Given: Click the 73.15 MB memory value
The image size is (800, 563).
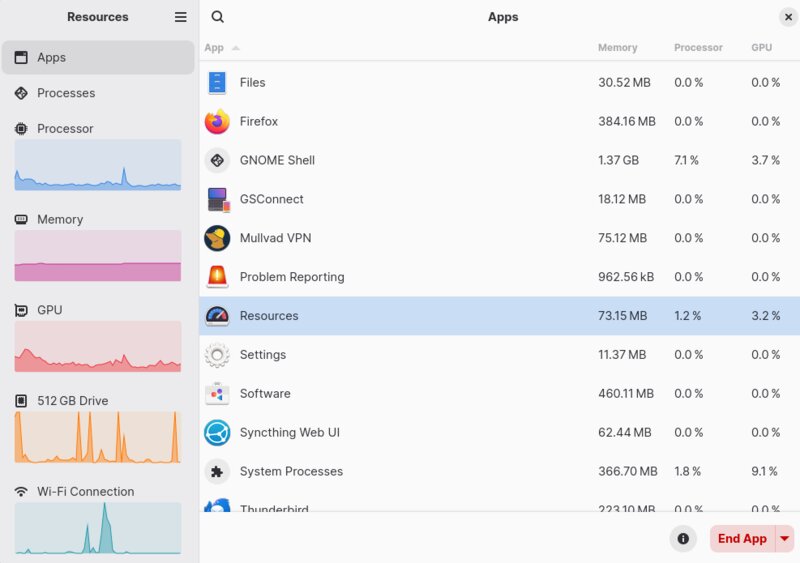Looking at the screenshot, I should (x=622, y=316).
